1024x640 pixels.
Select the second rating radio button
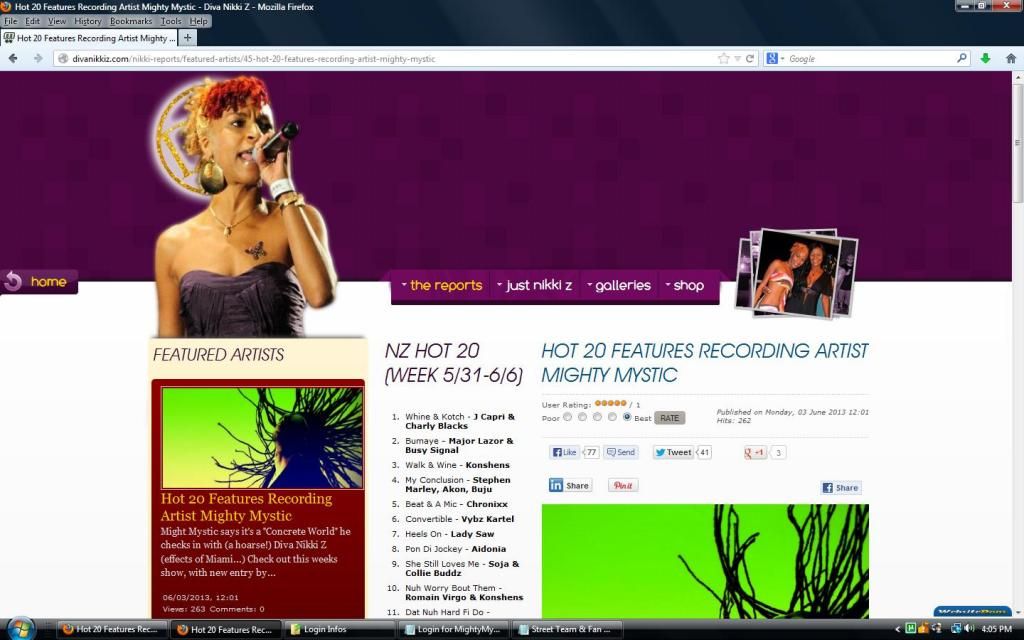583,417
